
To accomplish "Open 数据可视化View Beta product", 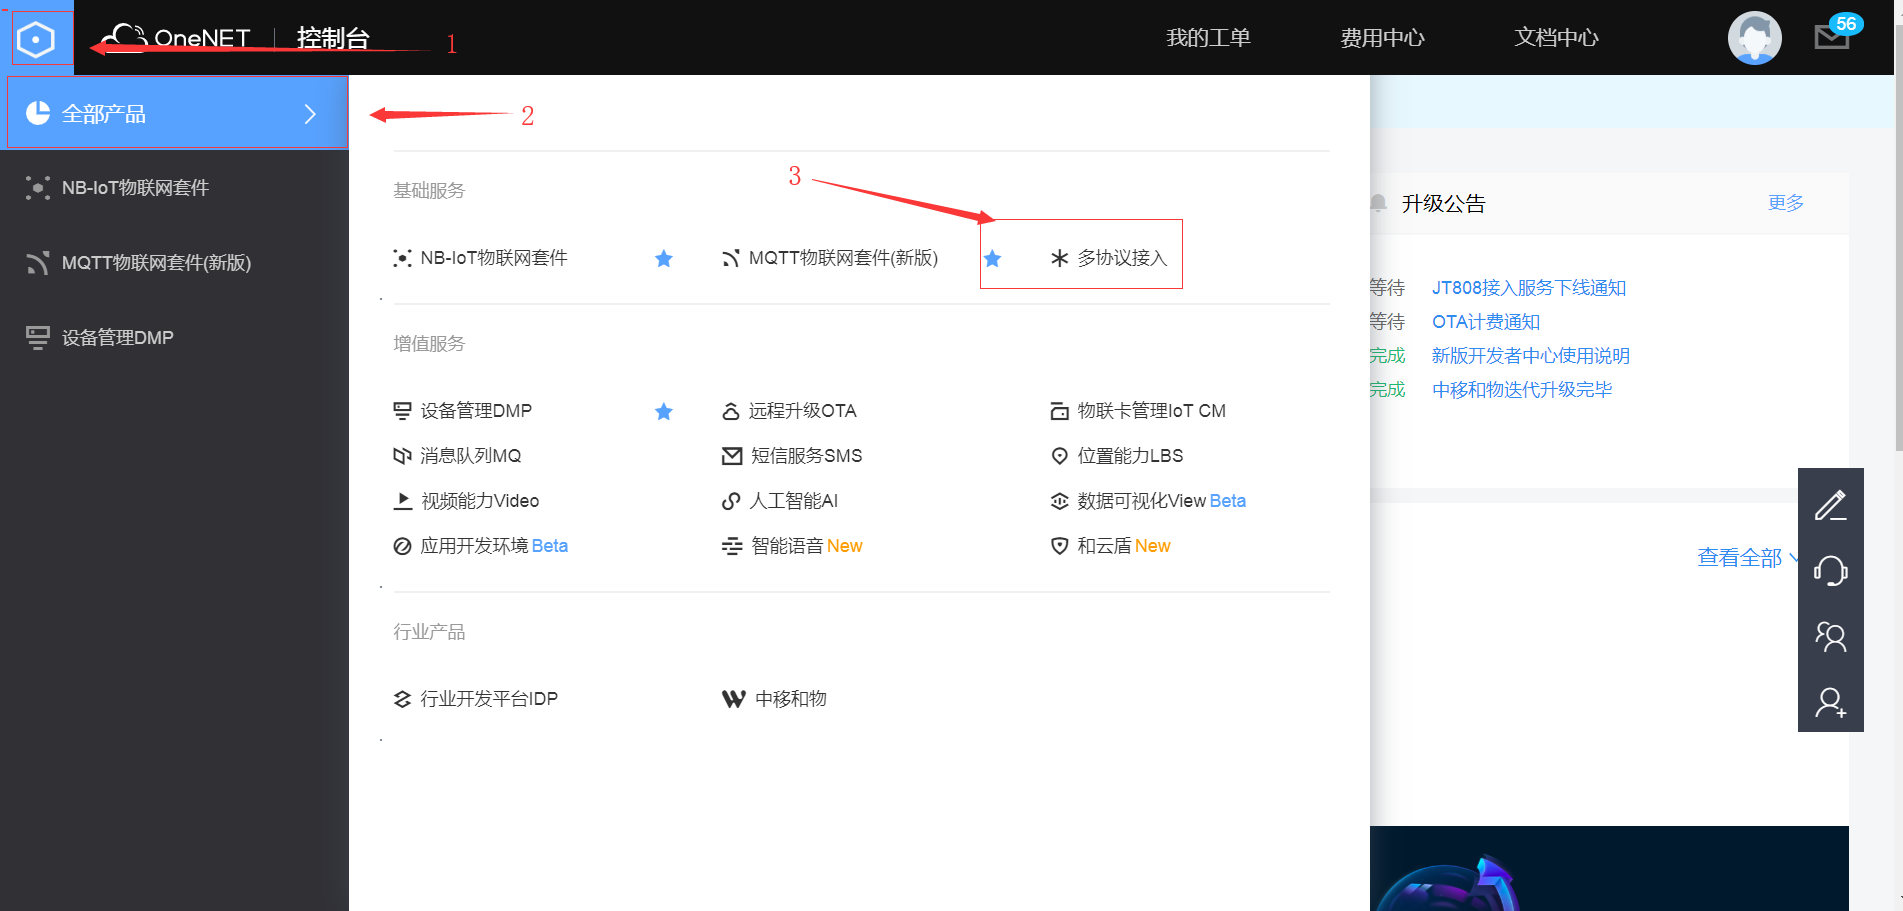I will (1148, 501).
